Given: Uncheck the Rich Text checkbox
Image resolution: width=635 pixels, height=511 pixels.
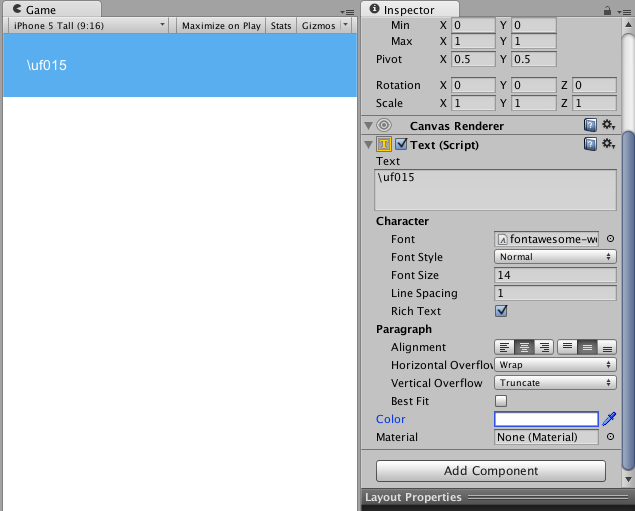Looking at the screenshot, I should pos(501,311).
